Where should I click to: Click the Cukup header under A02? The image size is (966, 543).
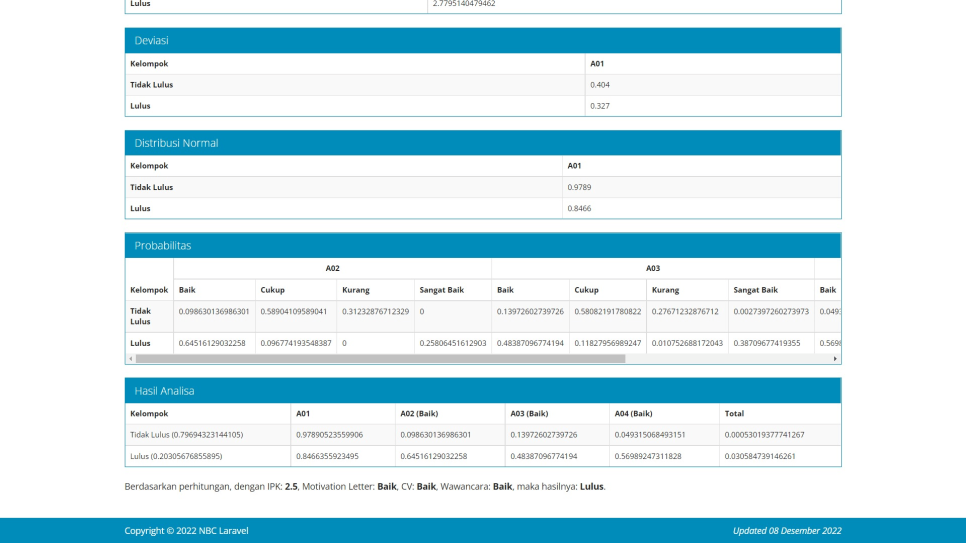pyautogui.click(x=272, y=290)
